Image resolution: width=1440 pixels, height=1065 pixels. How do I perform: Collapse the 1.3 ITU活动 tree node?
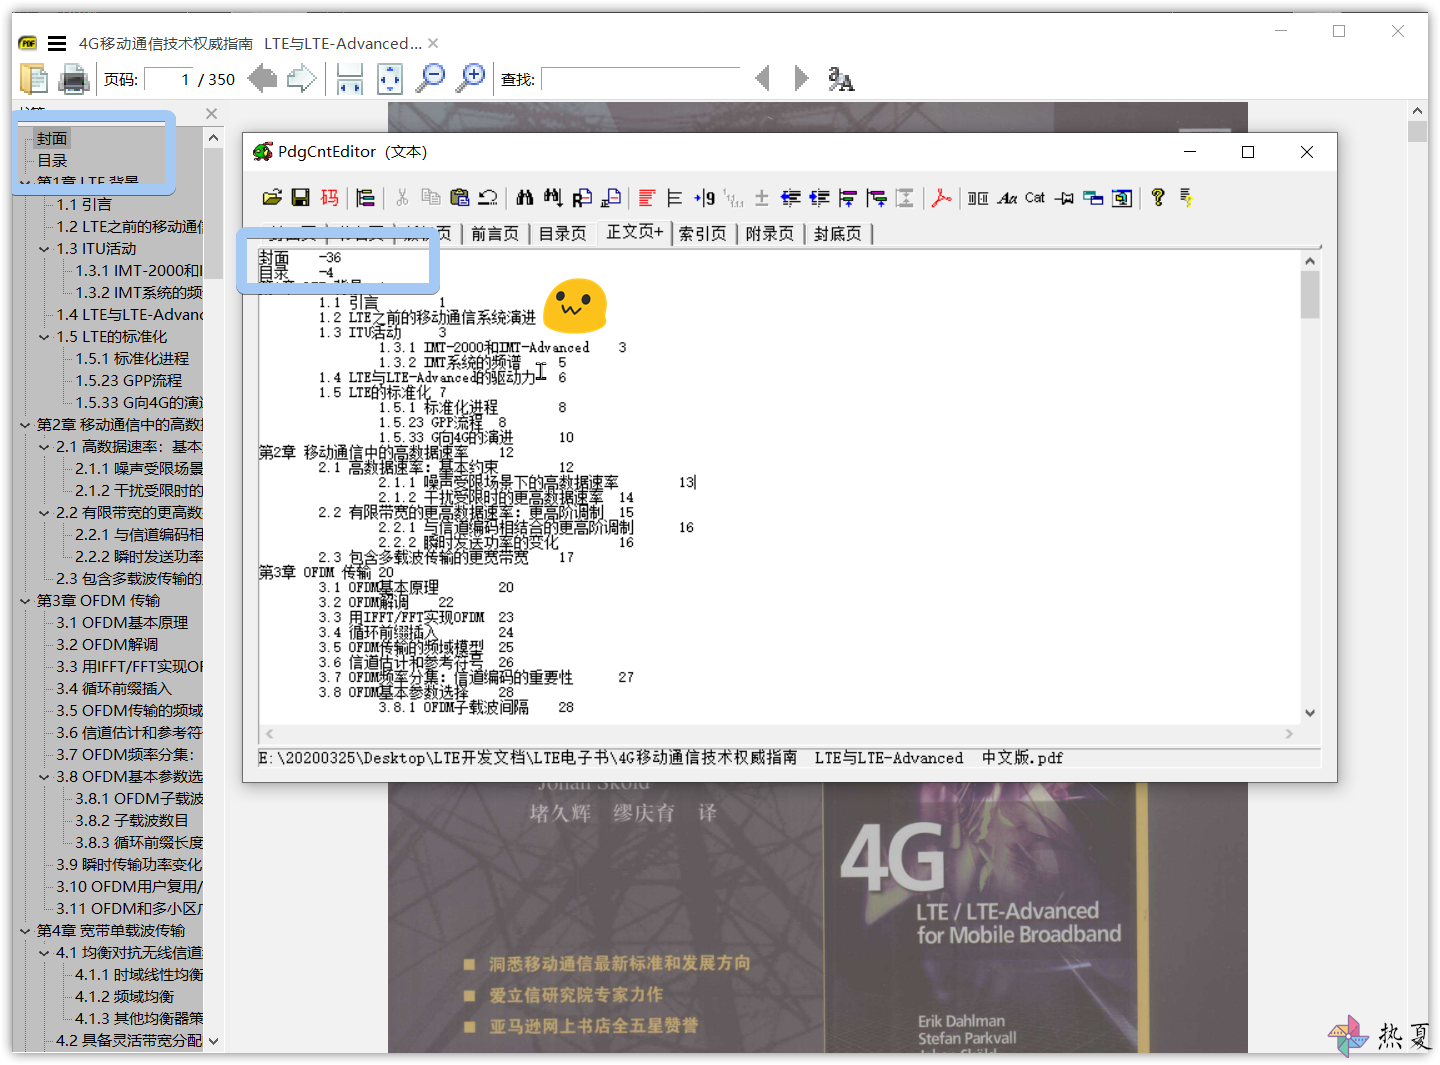pyautogui.click(x=44, y=249)
